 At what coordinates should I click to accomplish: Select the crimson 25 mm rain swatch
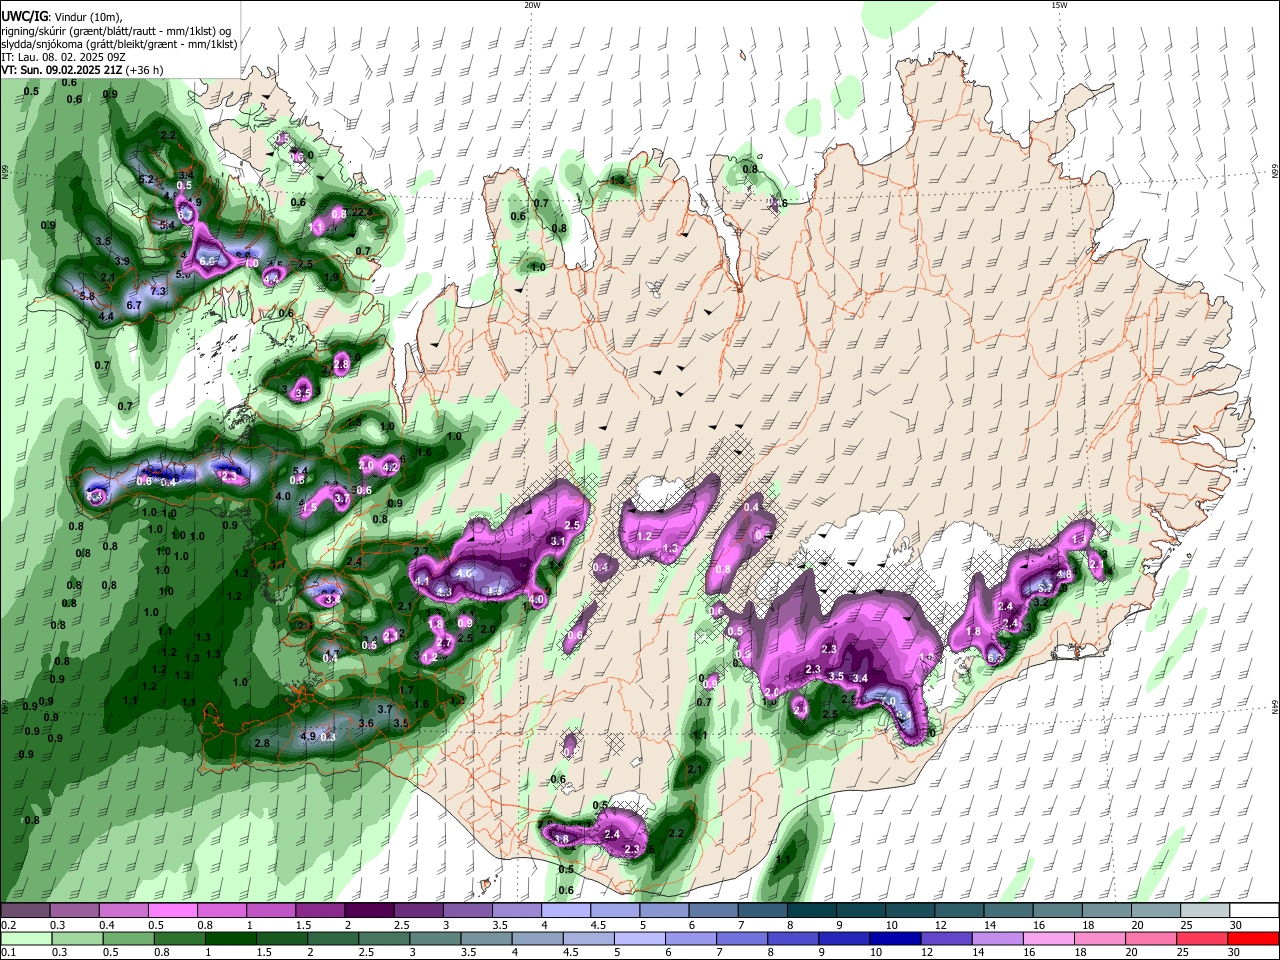pos(1202,939)
